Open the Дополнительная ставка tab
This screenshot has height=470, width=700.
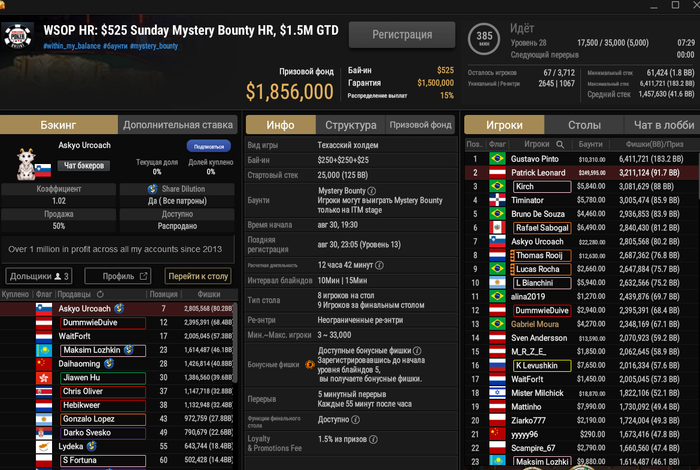pos(178,125)
